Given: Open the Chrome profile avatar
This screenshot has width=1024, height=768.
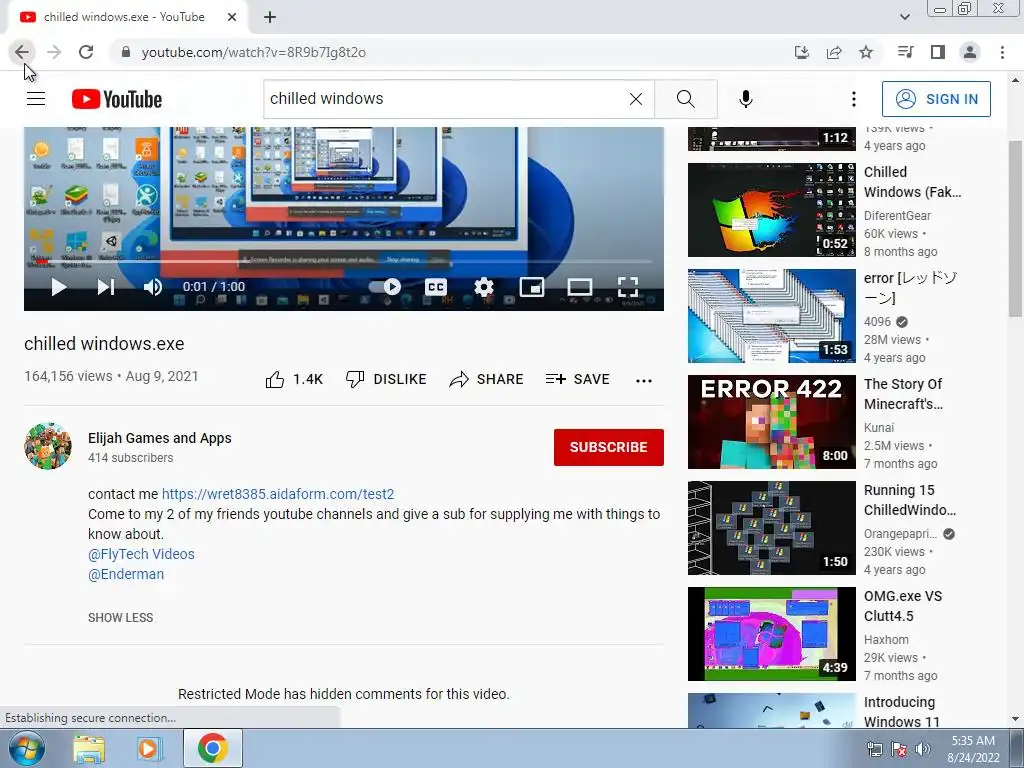Looking at the screenshot, I should point(970,52).
